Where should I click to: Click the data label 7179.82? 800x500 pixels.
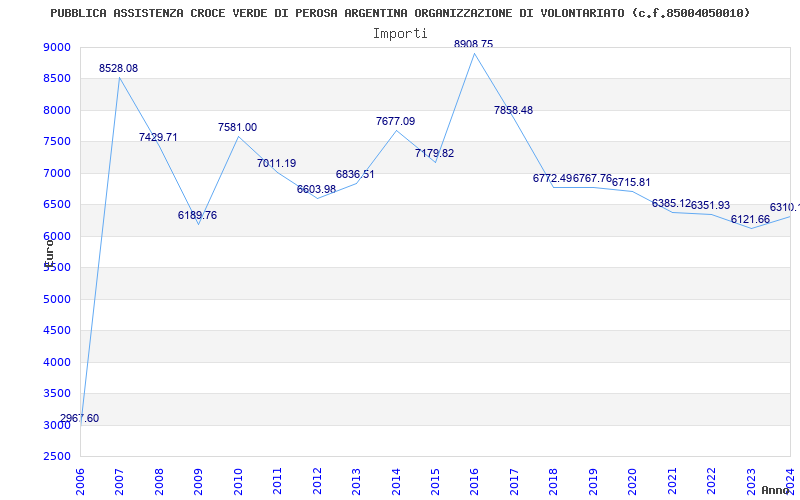click(x=434, y=153)
